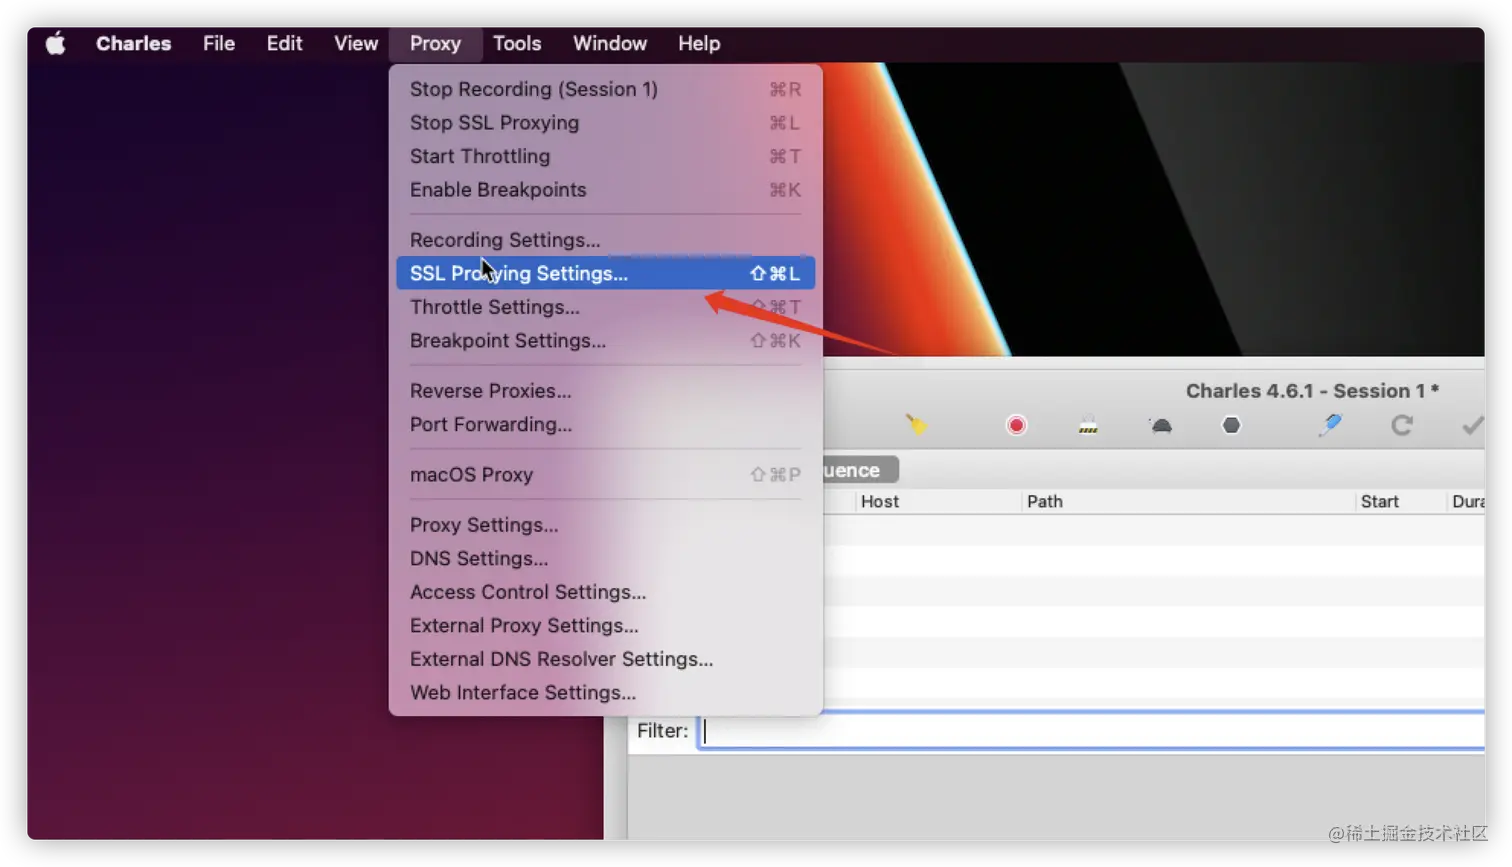Click the Filter input field
This screenshot has width=1512, height=867.
click(1091, 731)
